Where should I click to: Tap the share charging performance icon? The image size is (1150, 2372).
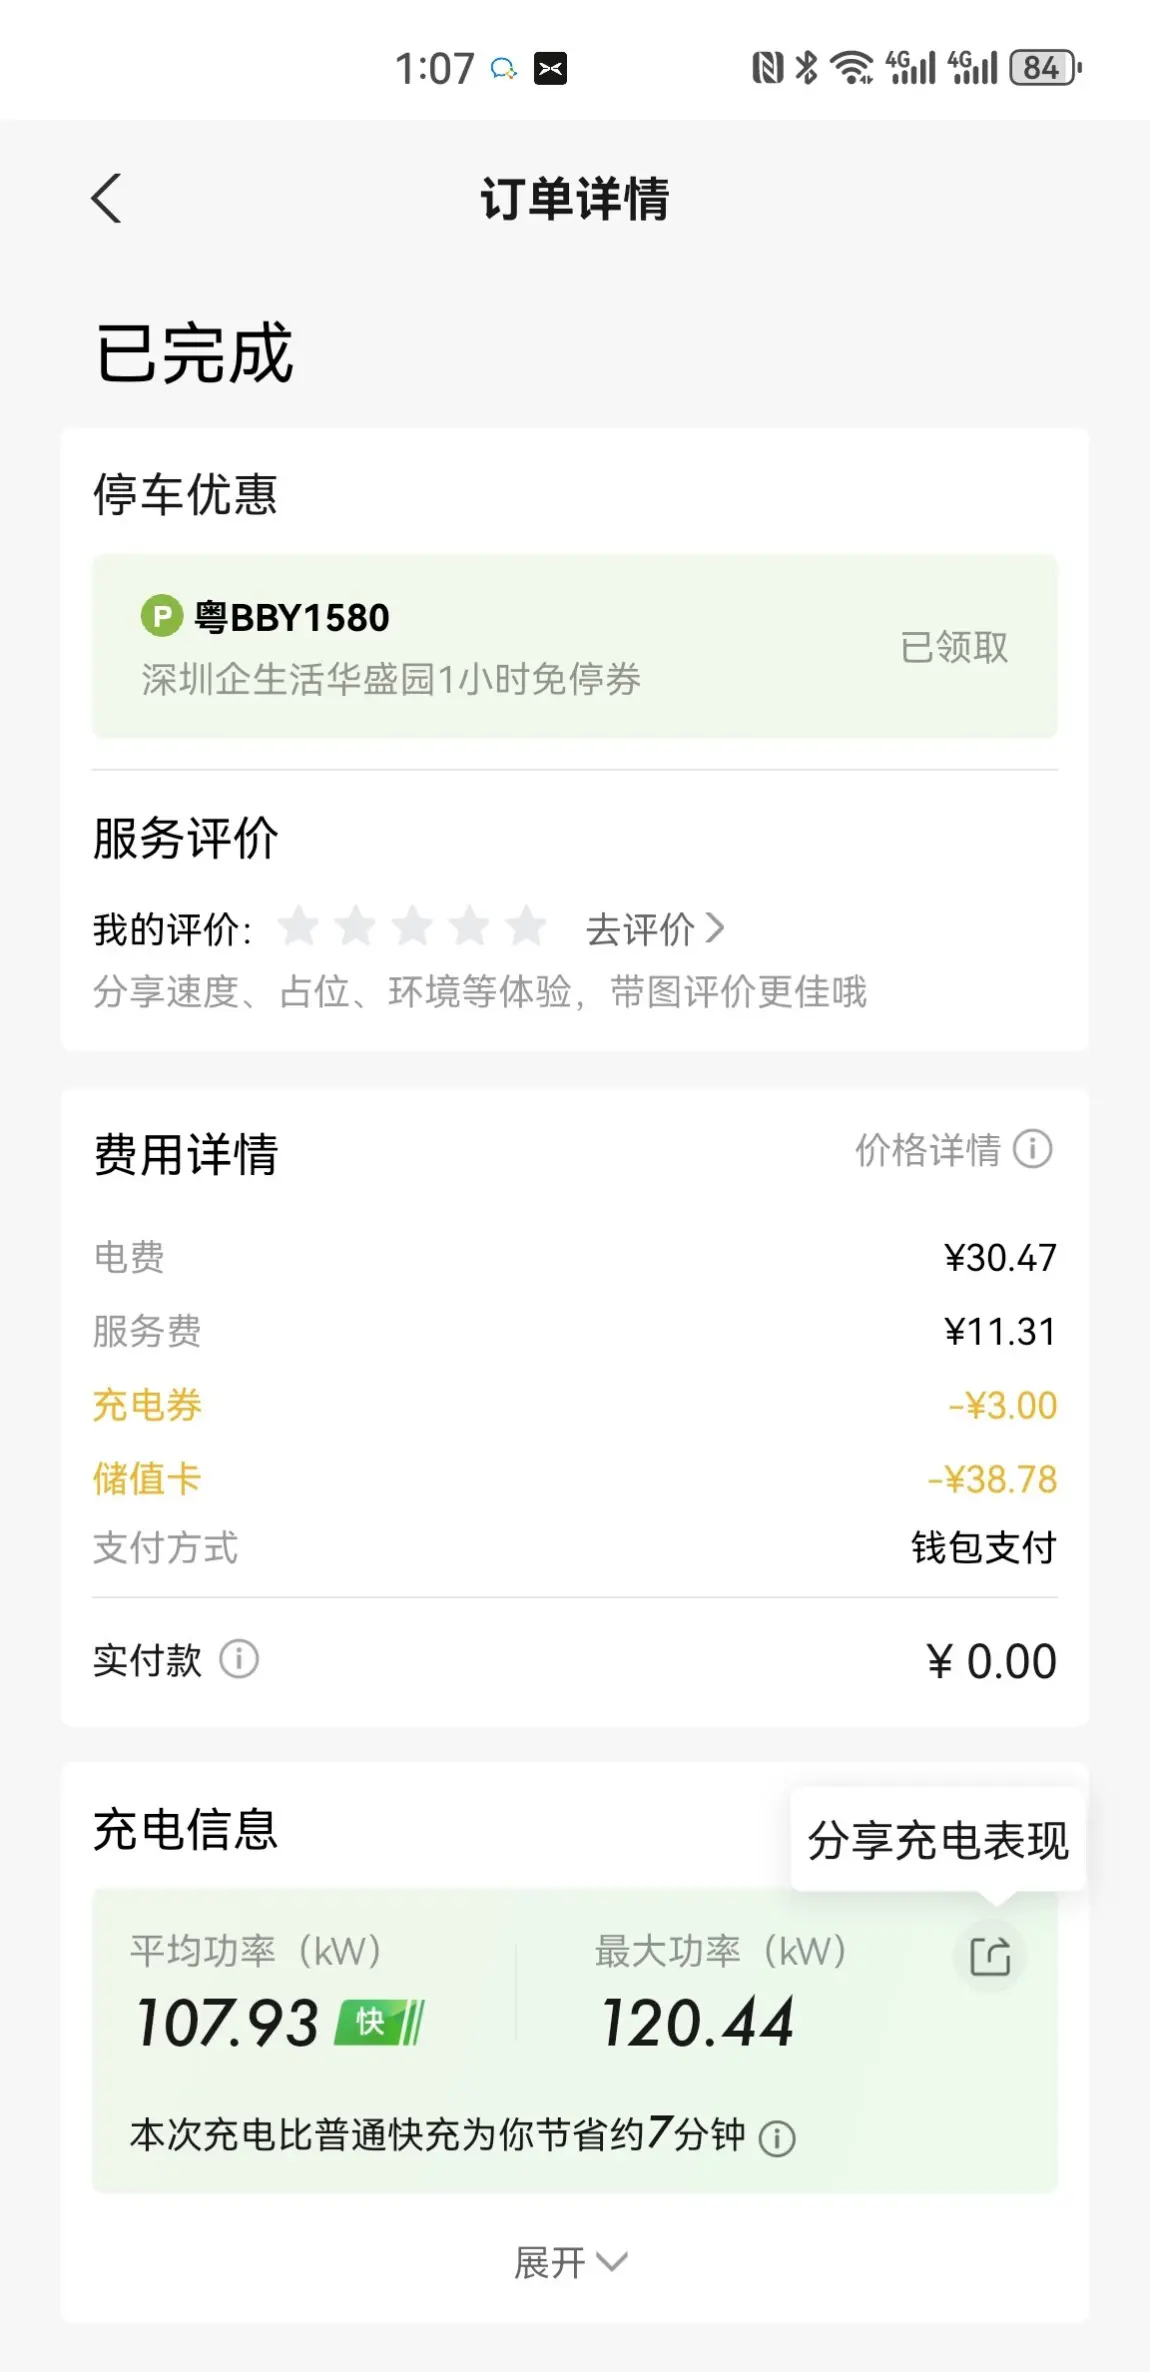pyautogui.click(x=990, y=1956)
